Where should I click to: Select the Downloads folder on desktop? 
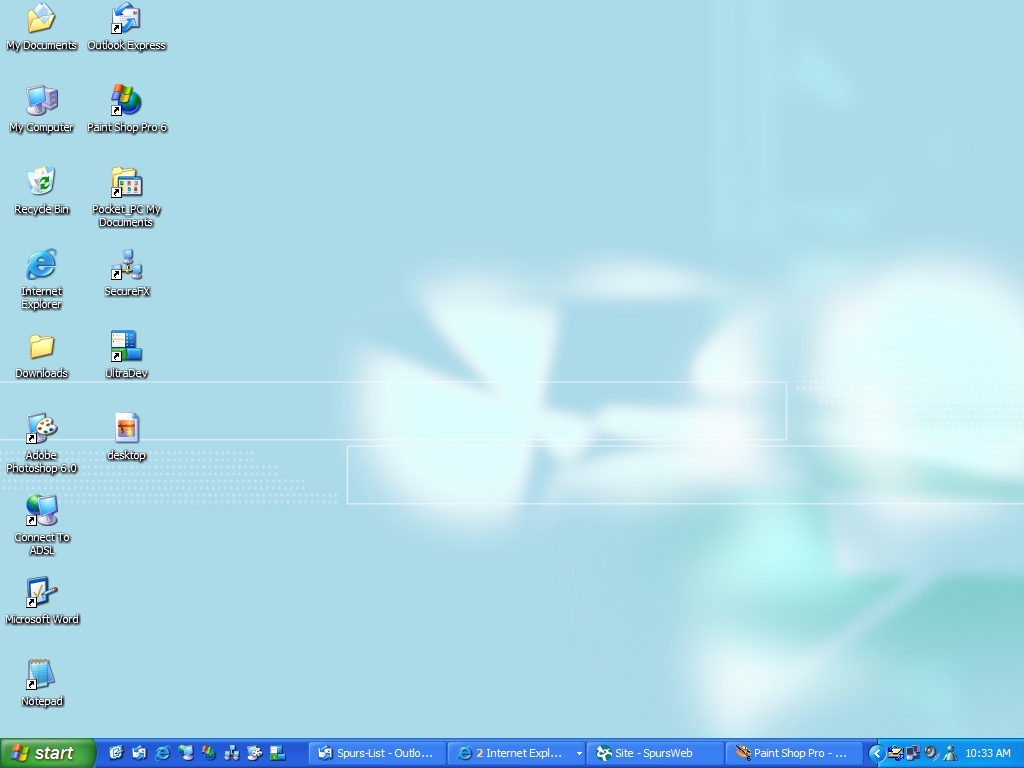point(41,347)
